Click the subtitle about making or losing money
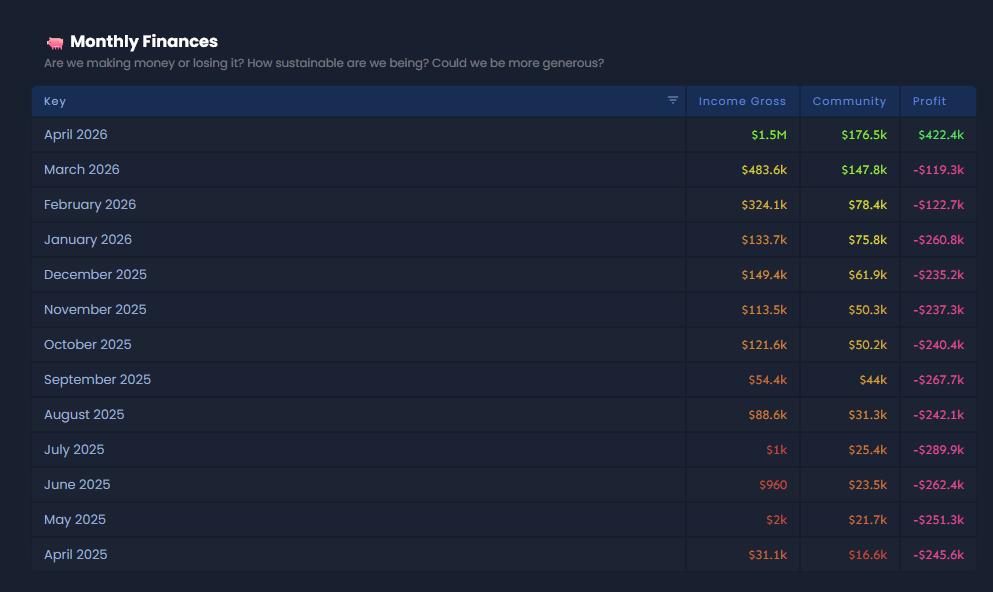 pos(324,63)
